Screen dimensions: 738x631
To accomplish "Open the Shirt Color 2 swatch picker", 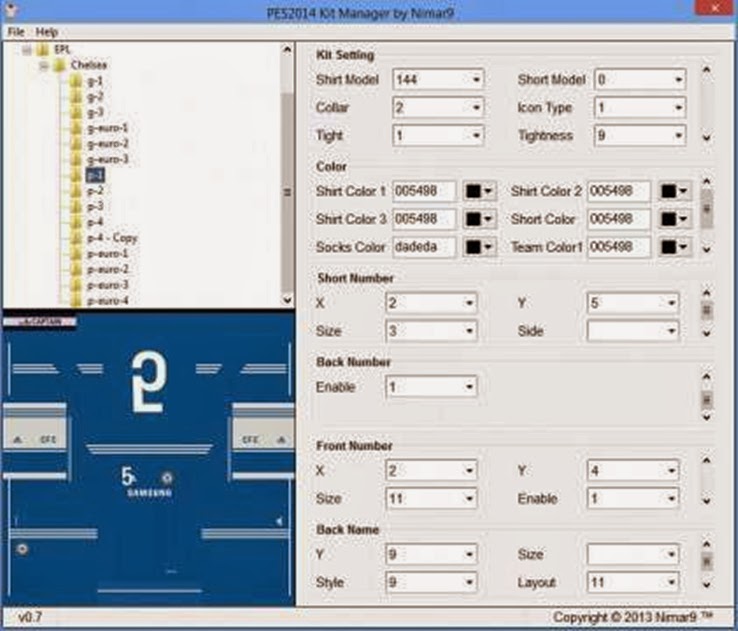I will (x=674, y=191).
